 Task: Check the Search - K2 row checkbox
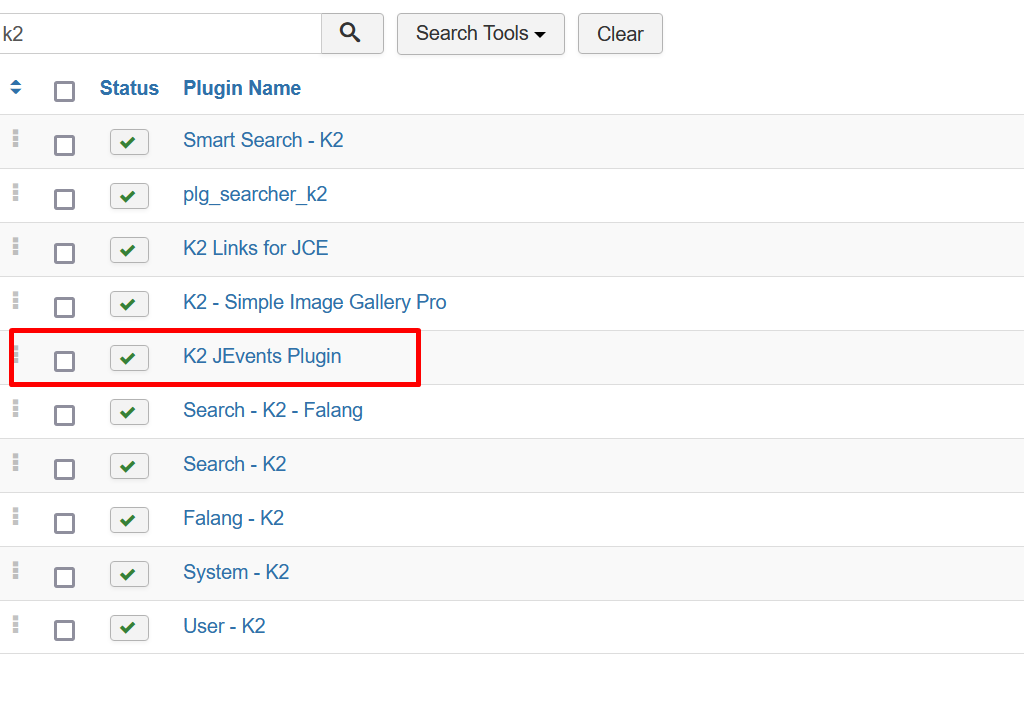click(64, 469)
